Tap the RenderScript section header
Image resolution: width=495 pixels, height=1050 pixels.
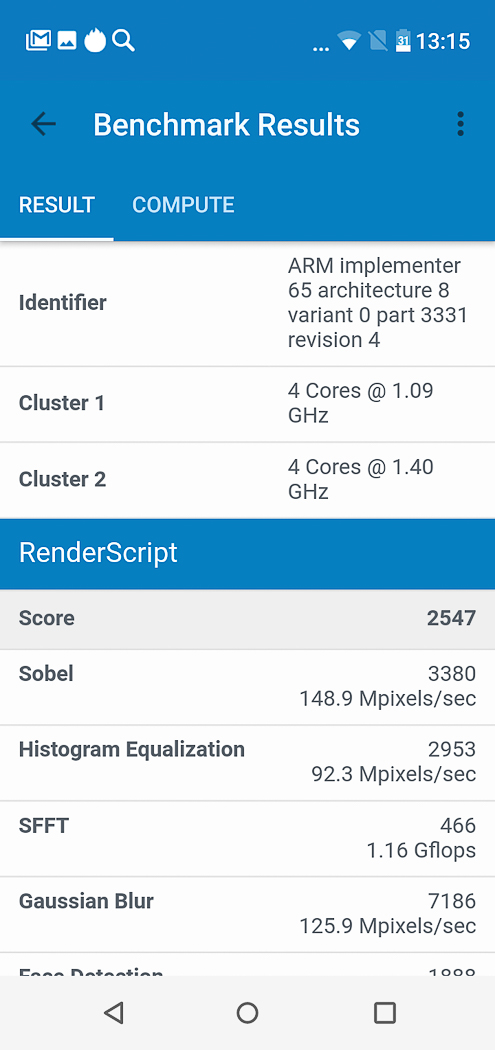[x=247, y=554]
